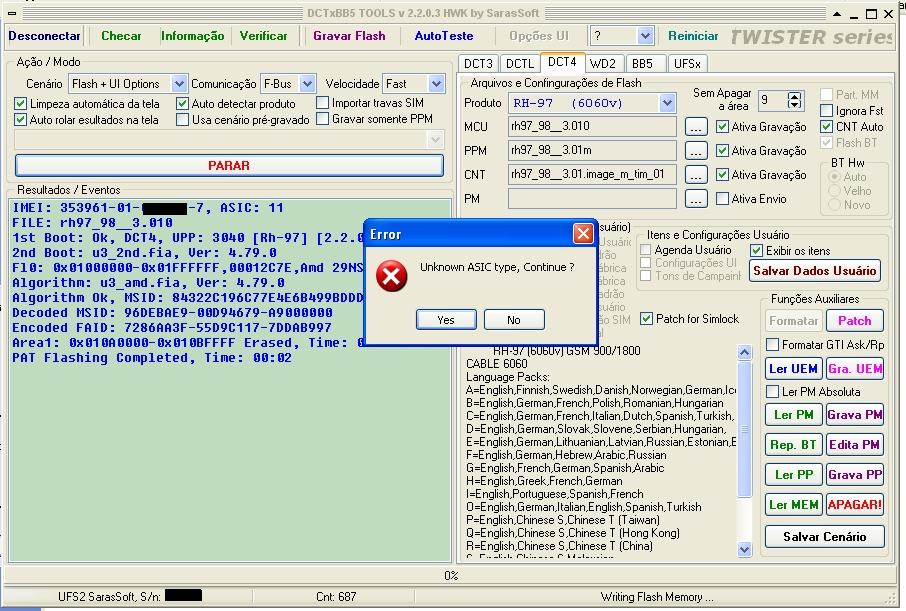Click Verificar in the toolbar
This screenshot has width=906, height=611.
click(x=263, y=36)
